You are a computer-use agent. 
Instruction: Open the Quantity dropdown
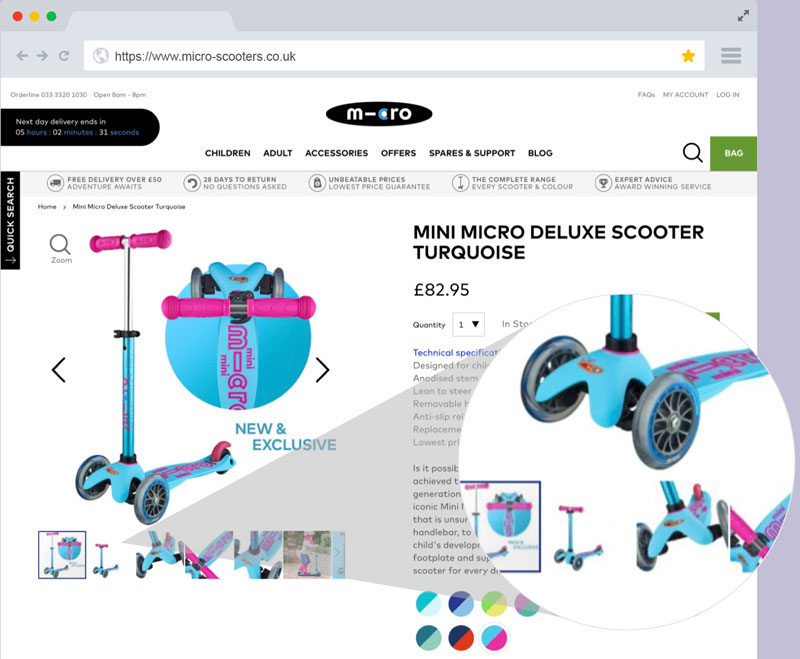click(x=468, y=324)
